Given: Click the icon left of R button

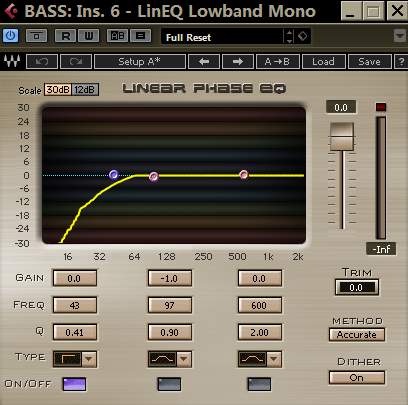Looking at the screenshot, I should (37, 36).
